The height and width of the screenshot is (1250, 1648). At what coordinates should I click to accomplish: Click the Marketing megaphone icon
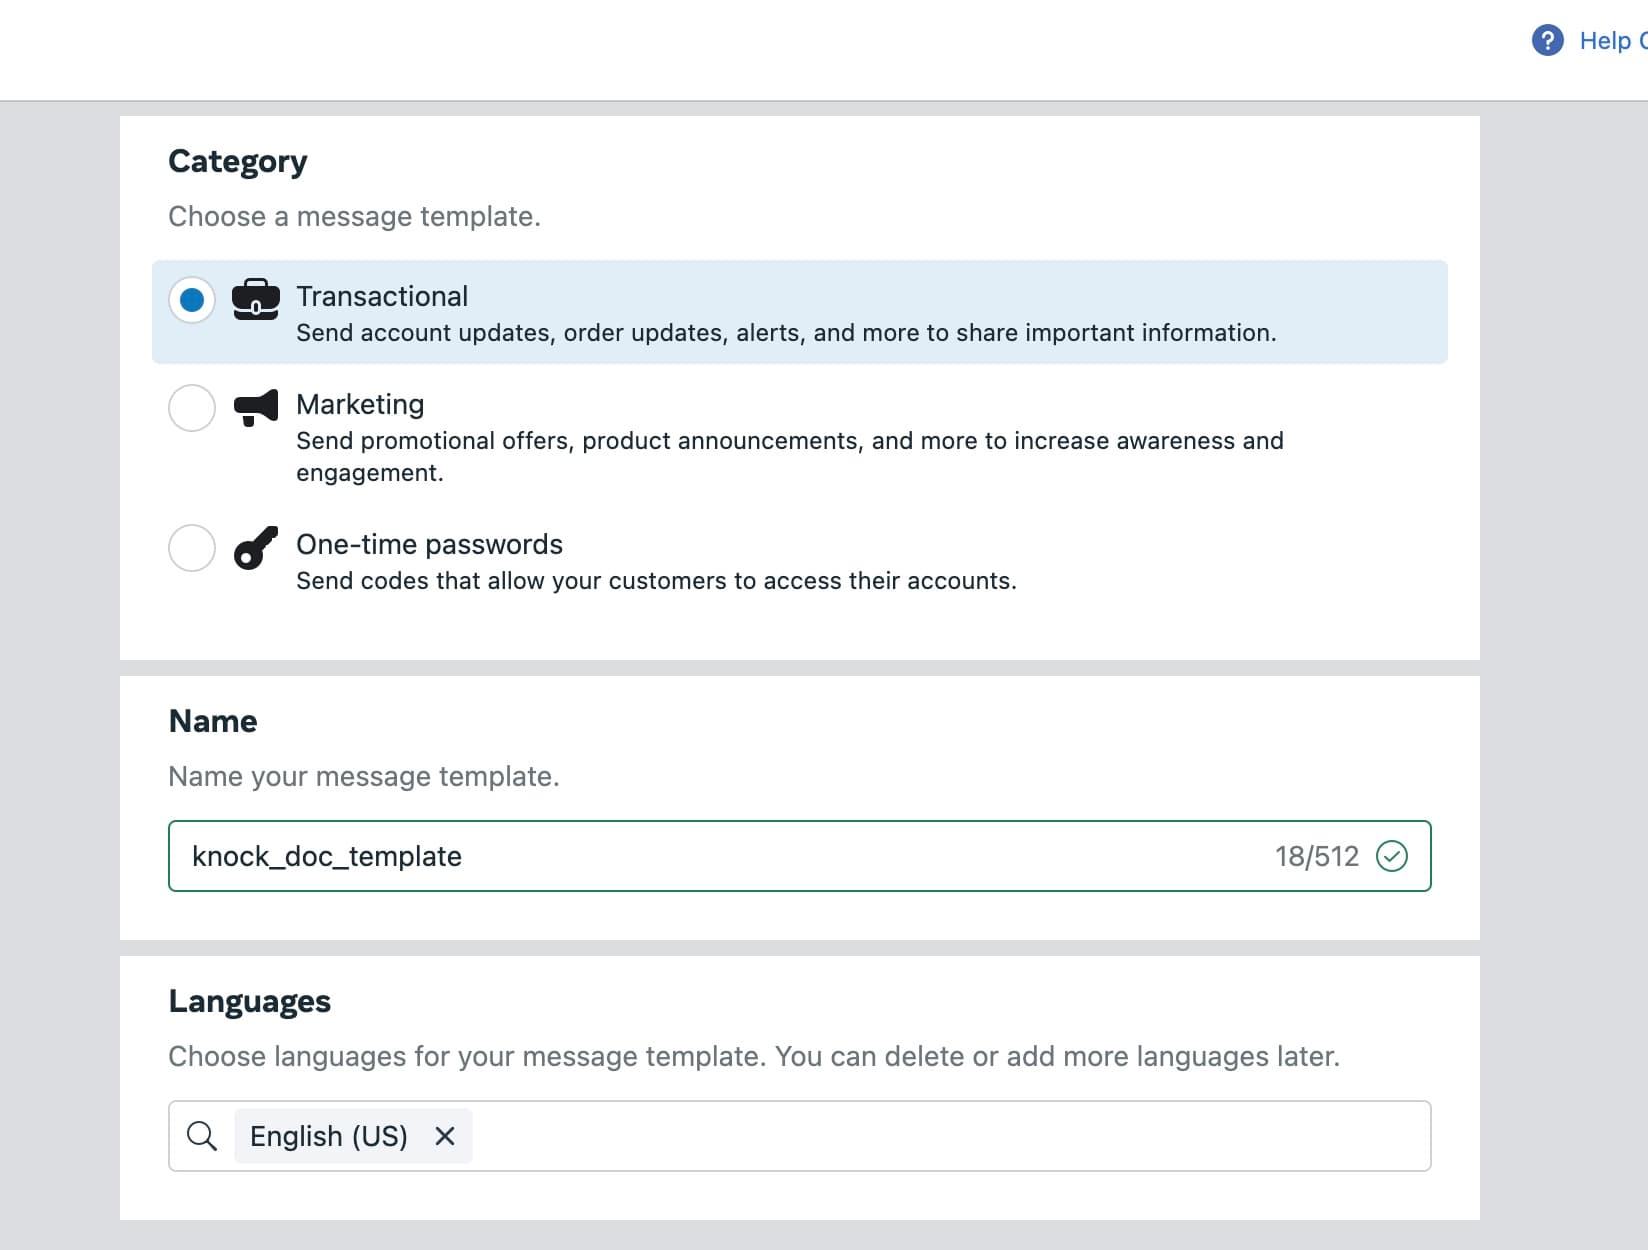255,407
